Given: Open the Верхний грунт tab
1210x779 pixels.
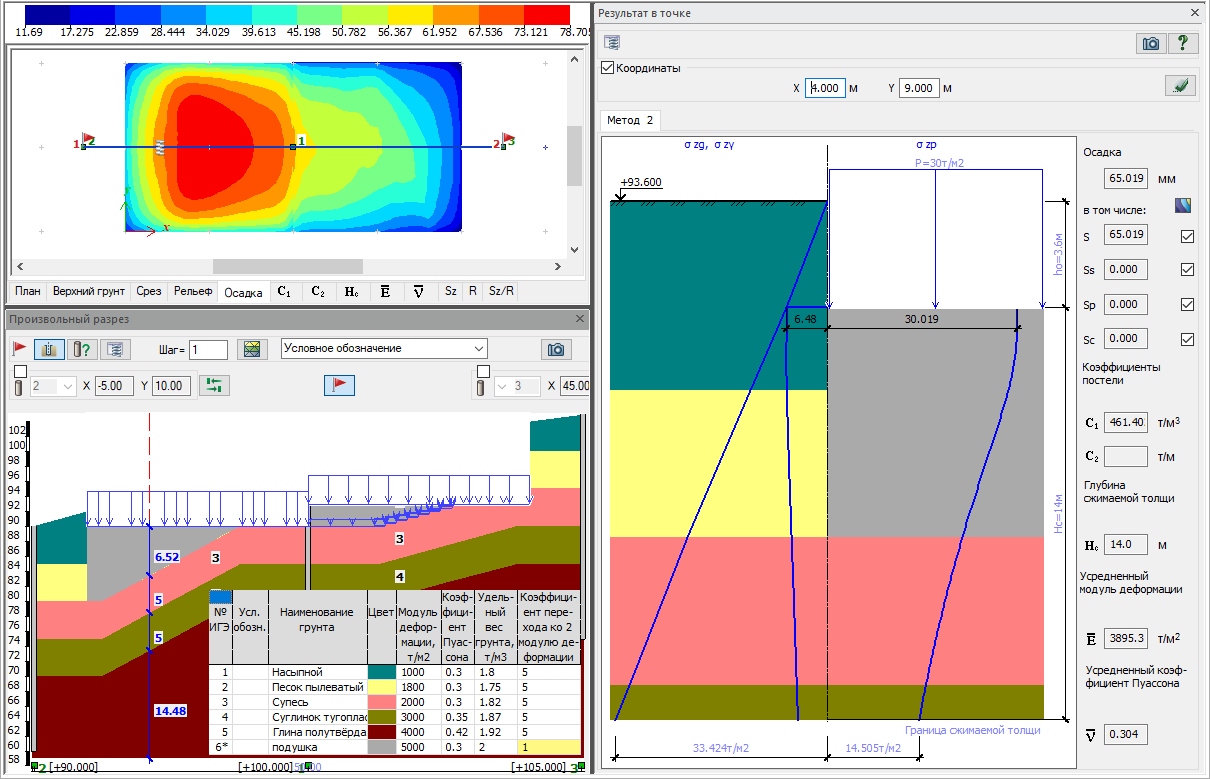Looking at the screenshot, I should click(x=89, y=291).
